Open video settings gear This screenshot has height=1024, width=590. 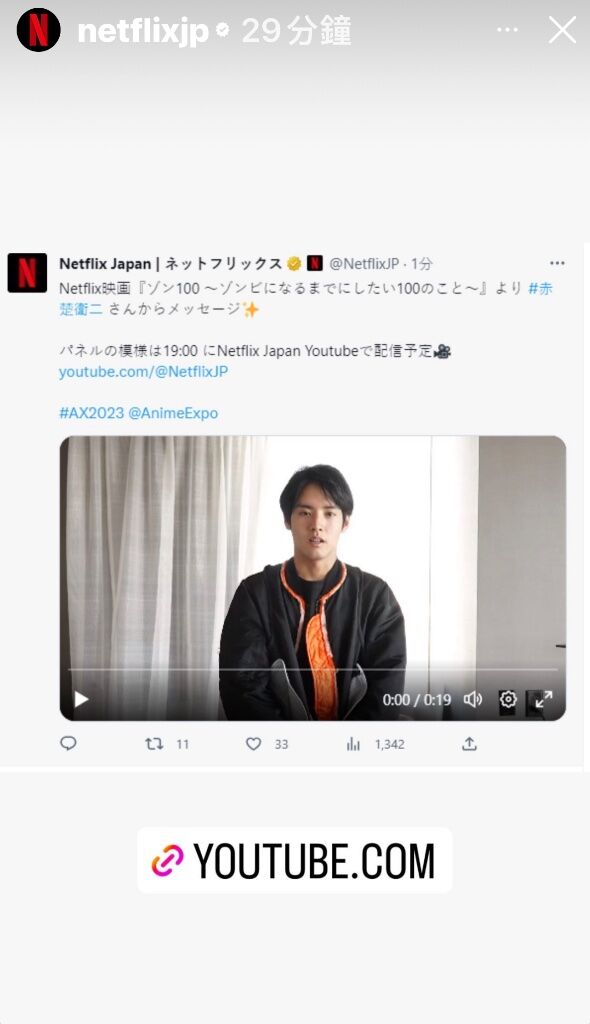tap(508, 699)
